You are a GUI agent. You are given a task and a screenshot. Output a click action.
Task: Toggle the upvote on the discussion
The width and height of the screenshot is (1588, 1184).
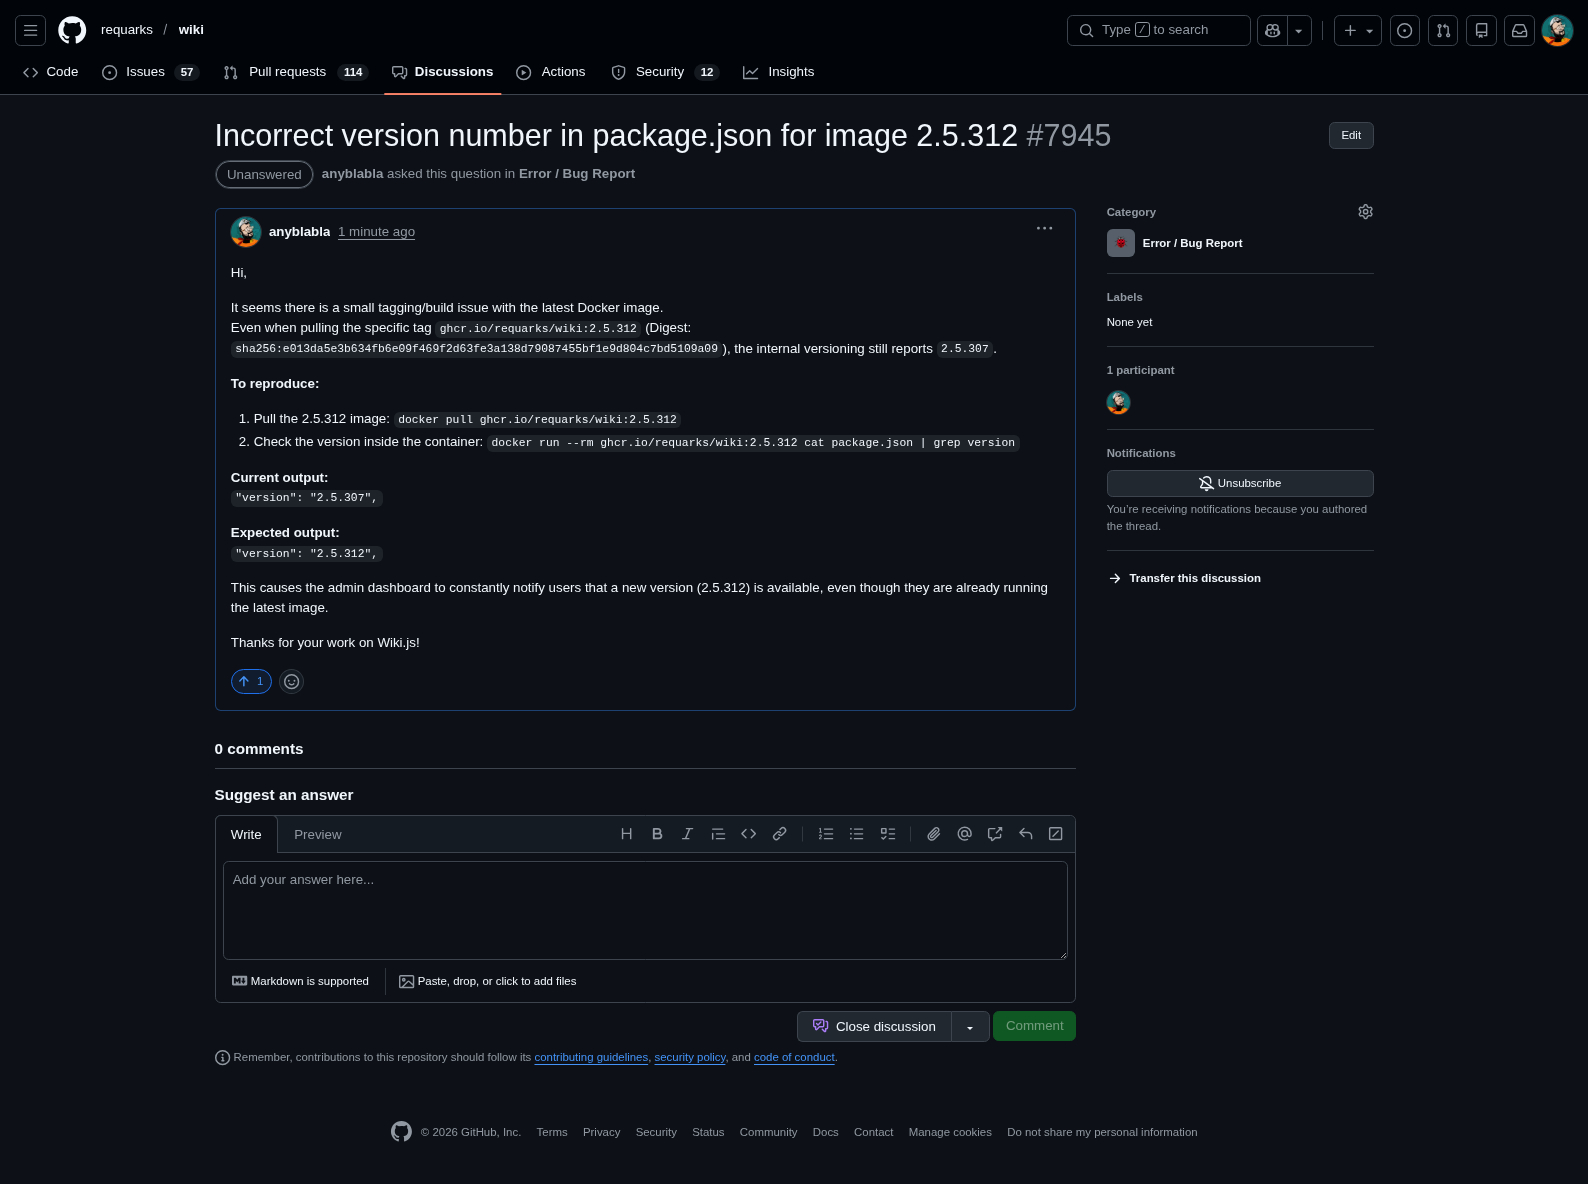pyautogui.click(x=251, y=682)
